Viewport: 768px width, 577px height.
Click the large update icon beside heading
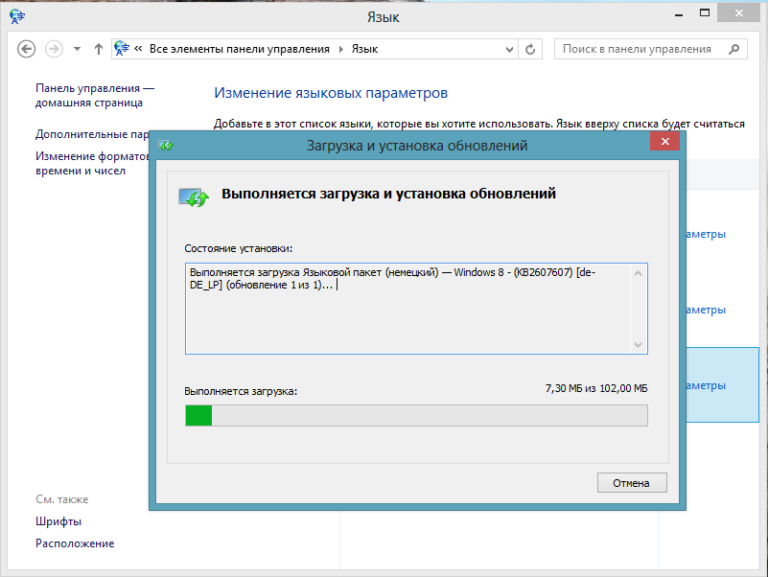tap(193, 197)
